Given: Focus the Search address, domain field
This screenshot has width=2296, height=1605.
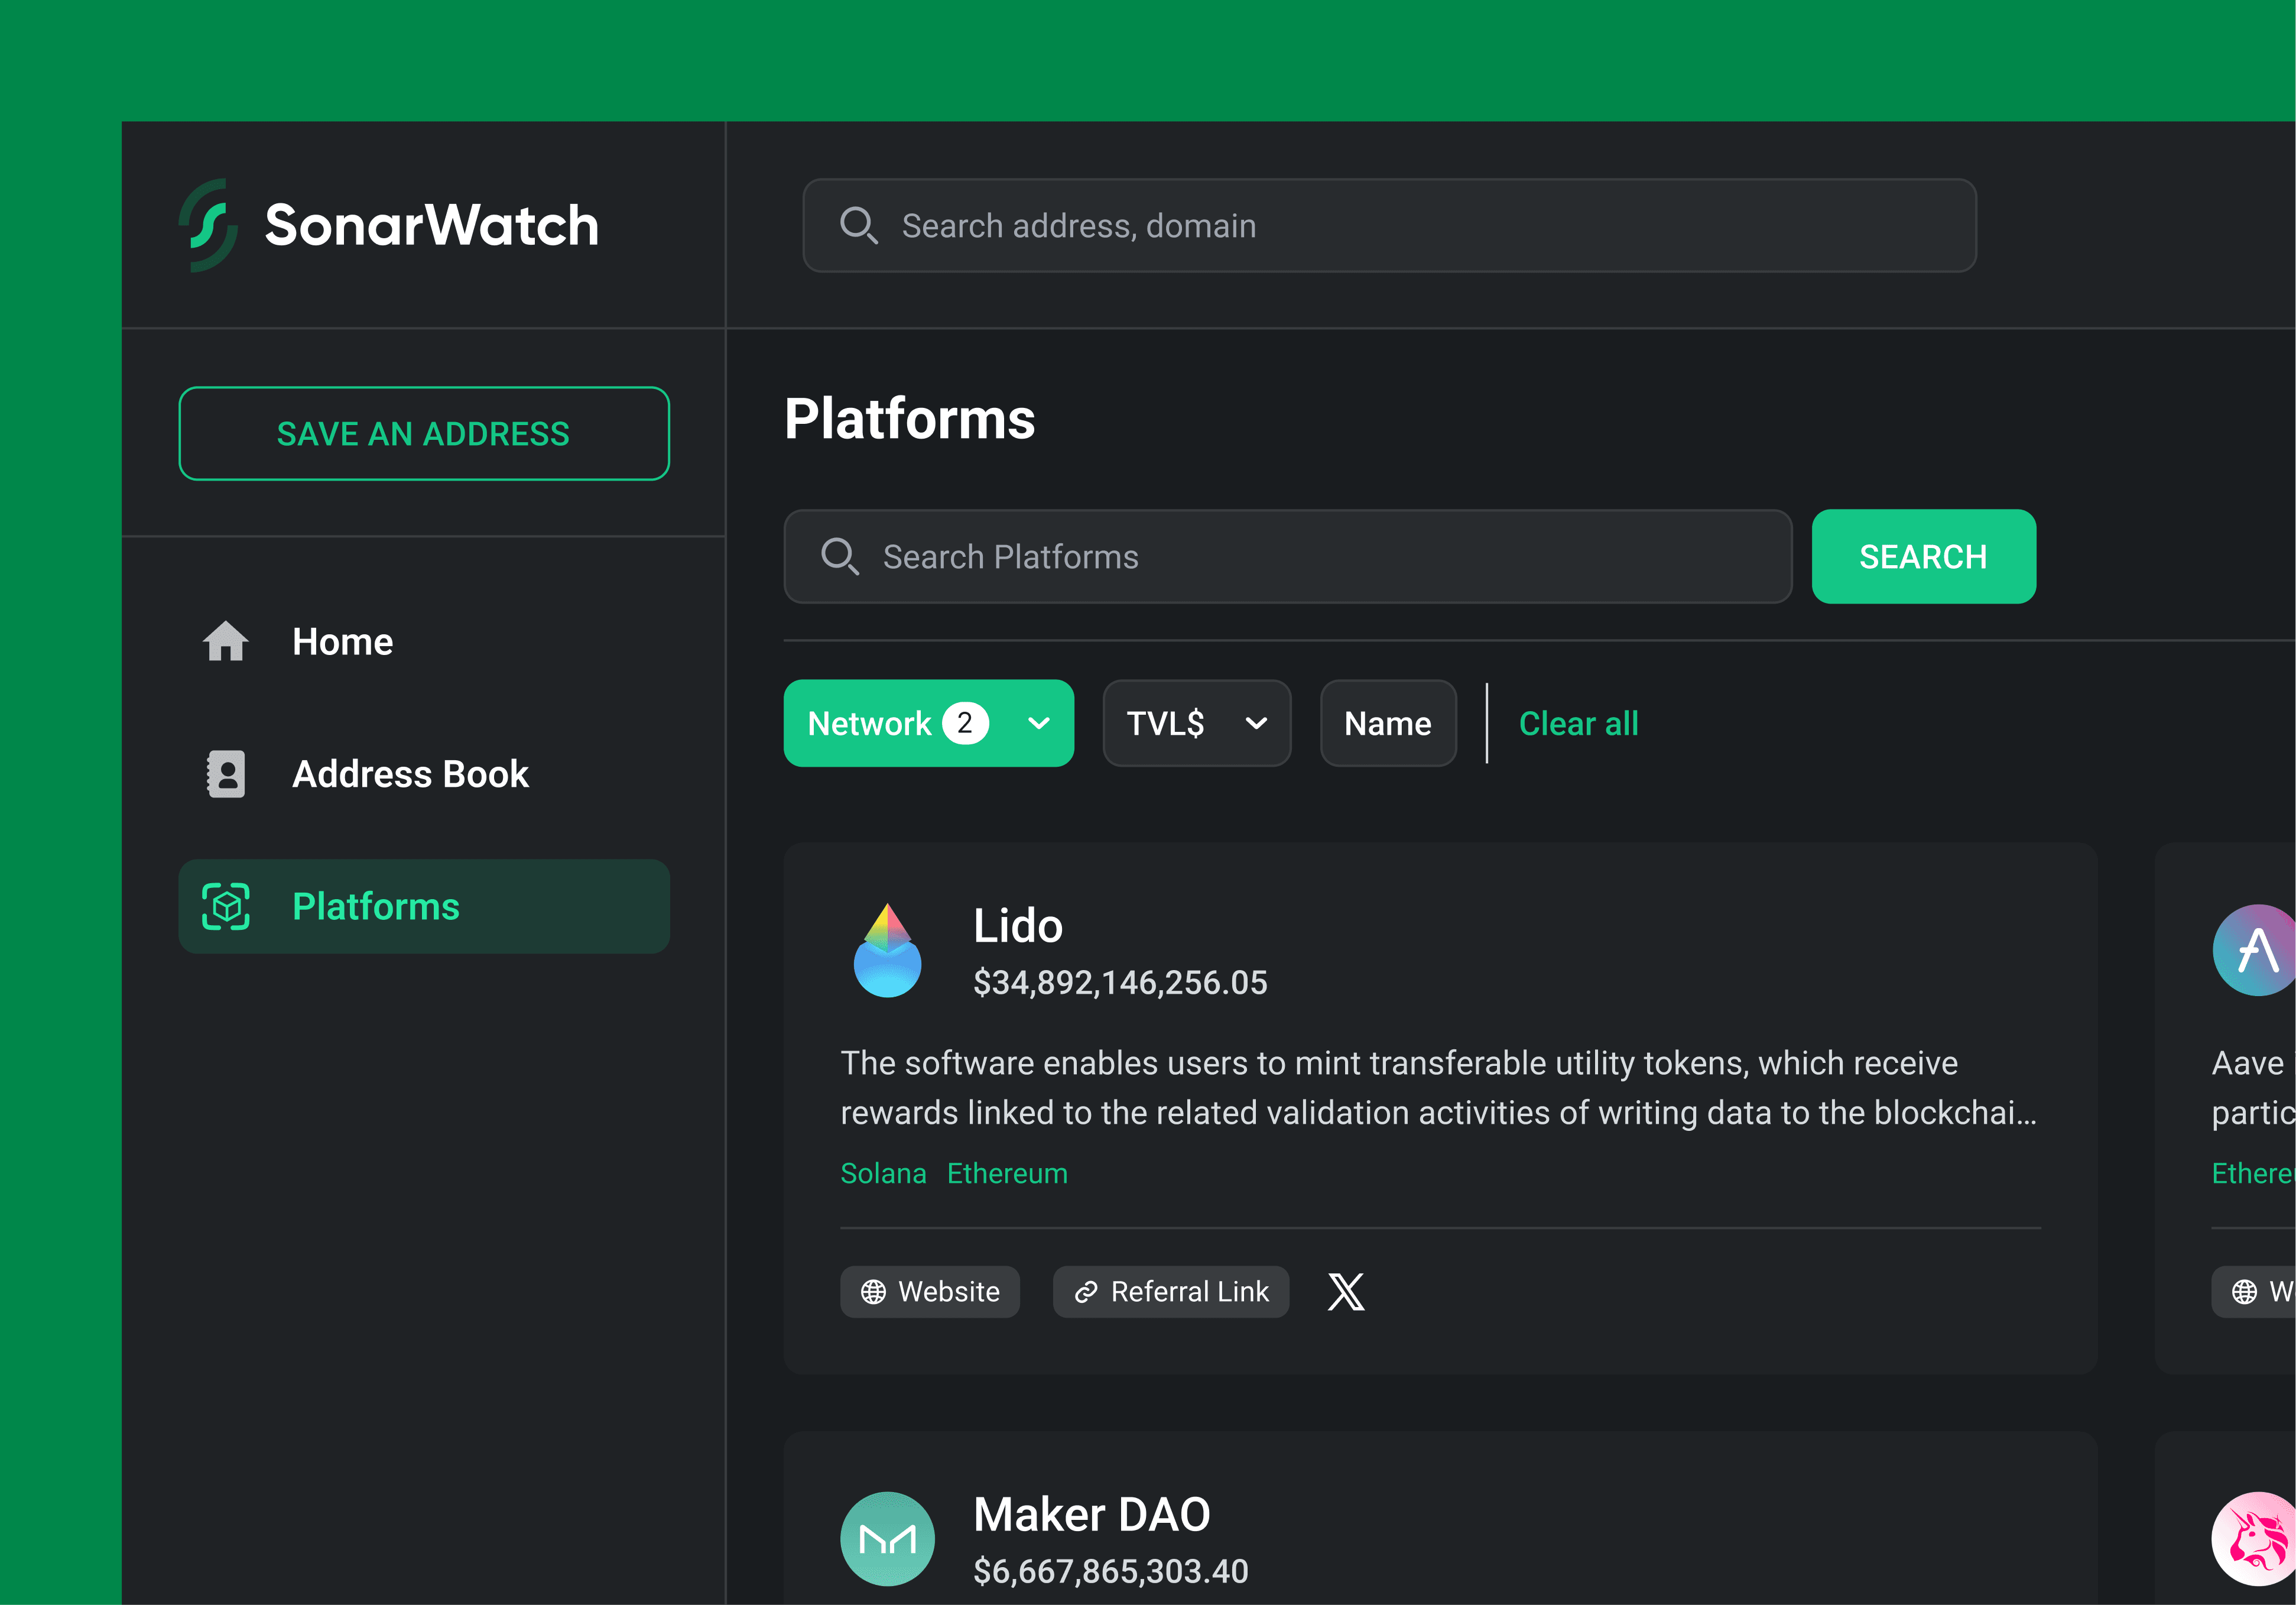Looking at the screenshot, I should 1389,226.
